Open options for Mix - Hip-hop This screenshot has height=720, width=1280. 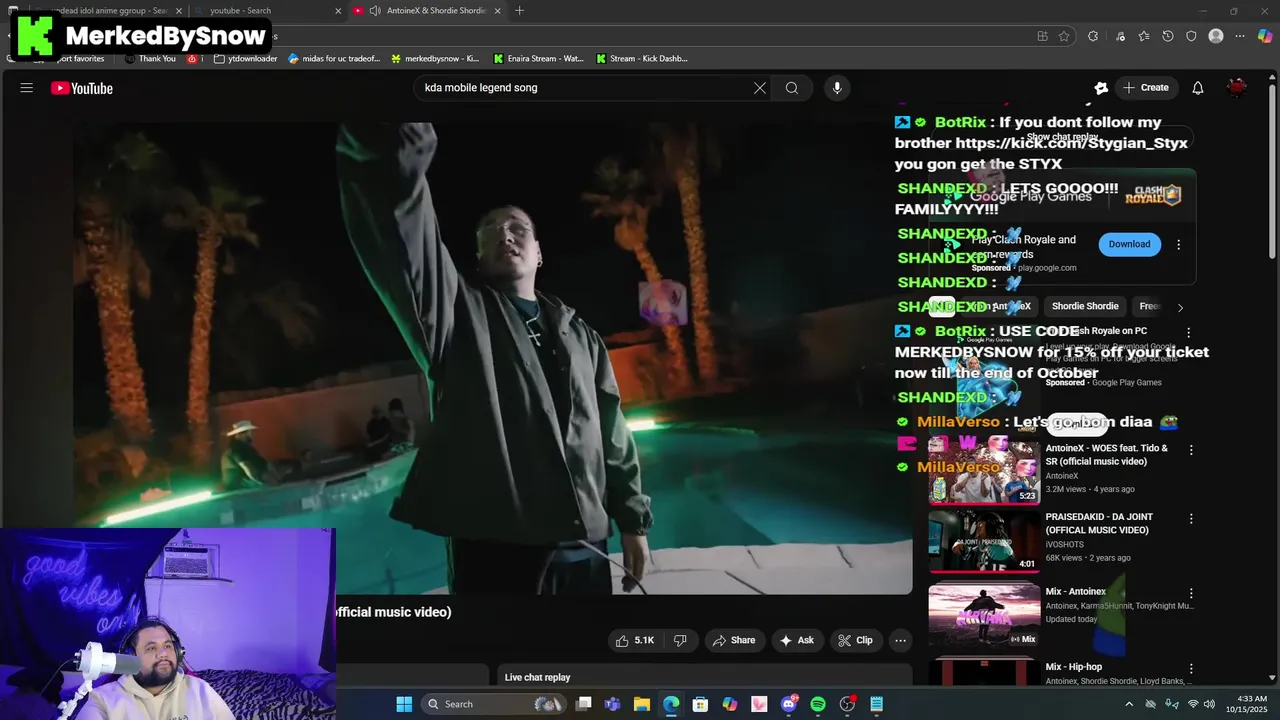(1191, 668)
